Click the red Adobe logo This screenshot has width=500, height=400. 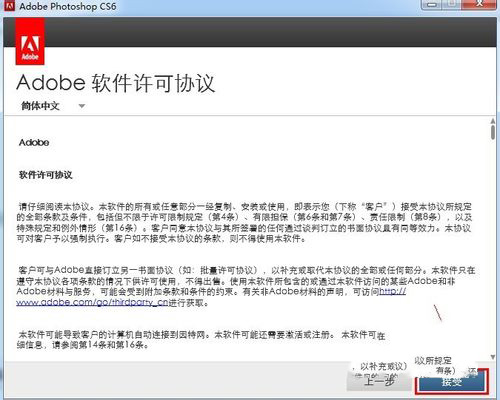[x=30, y=42]
